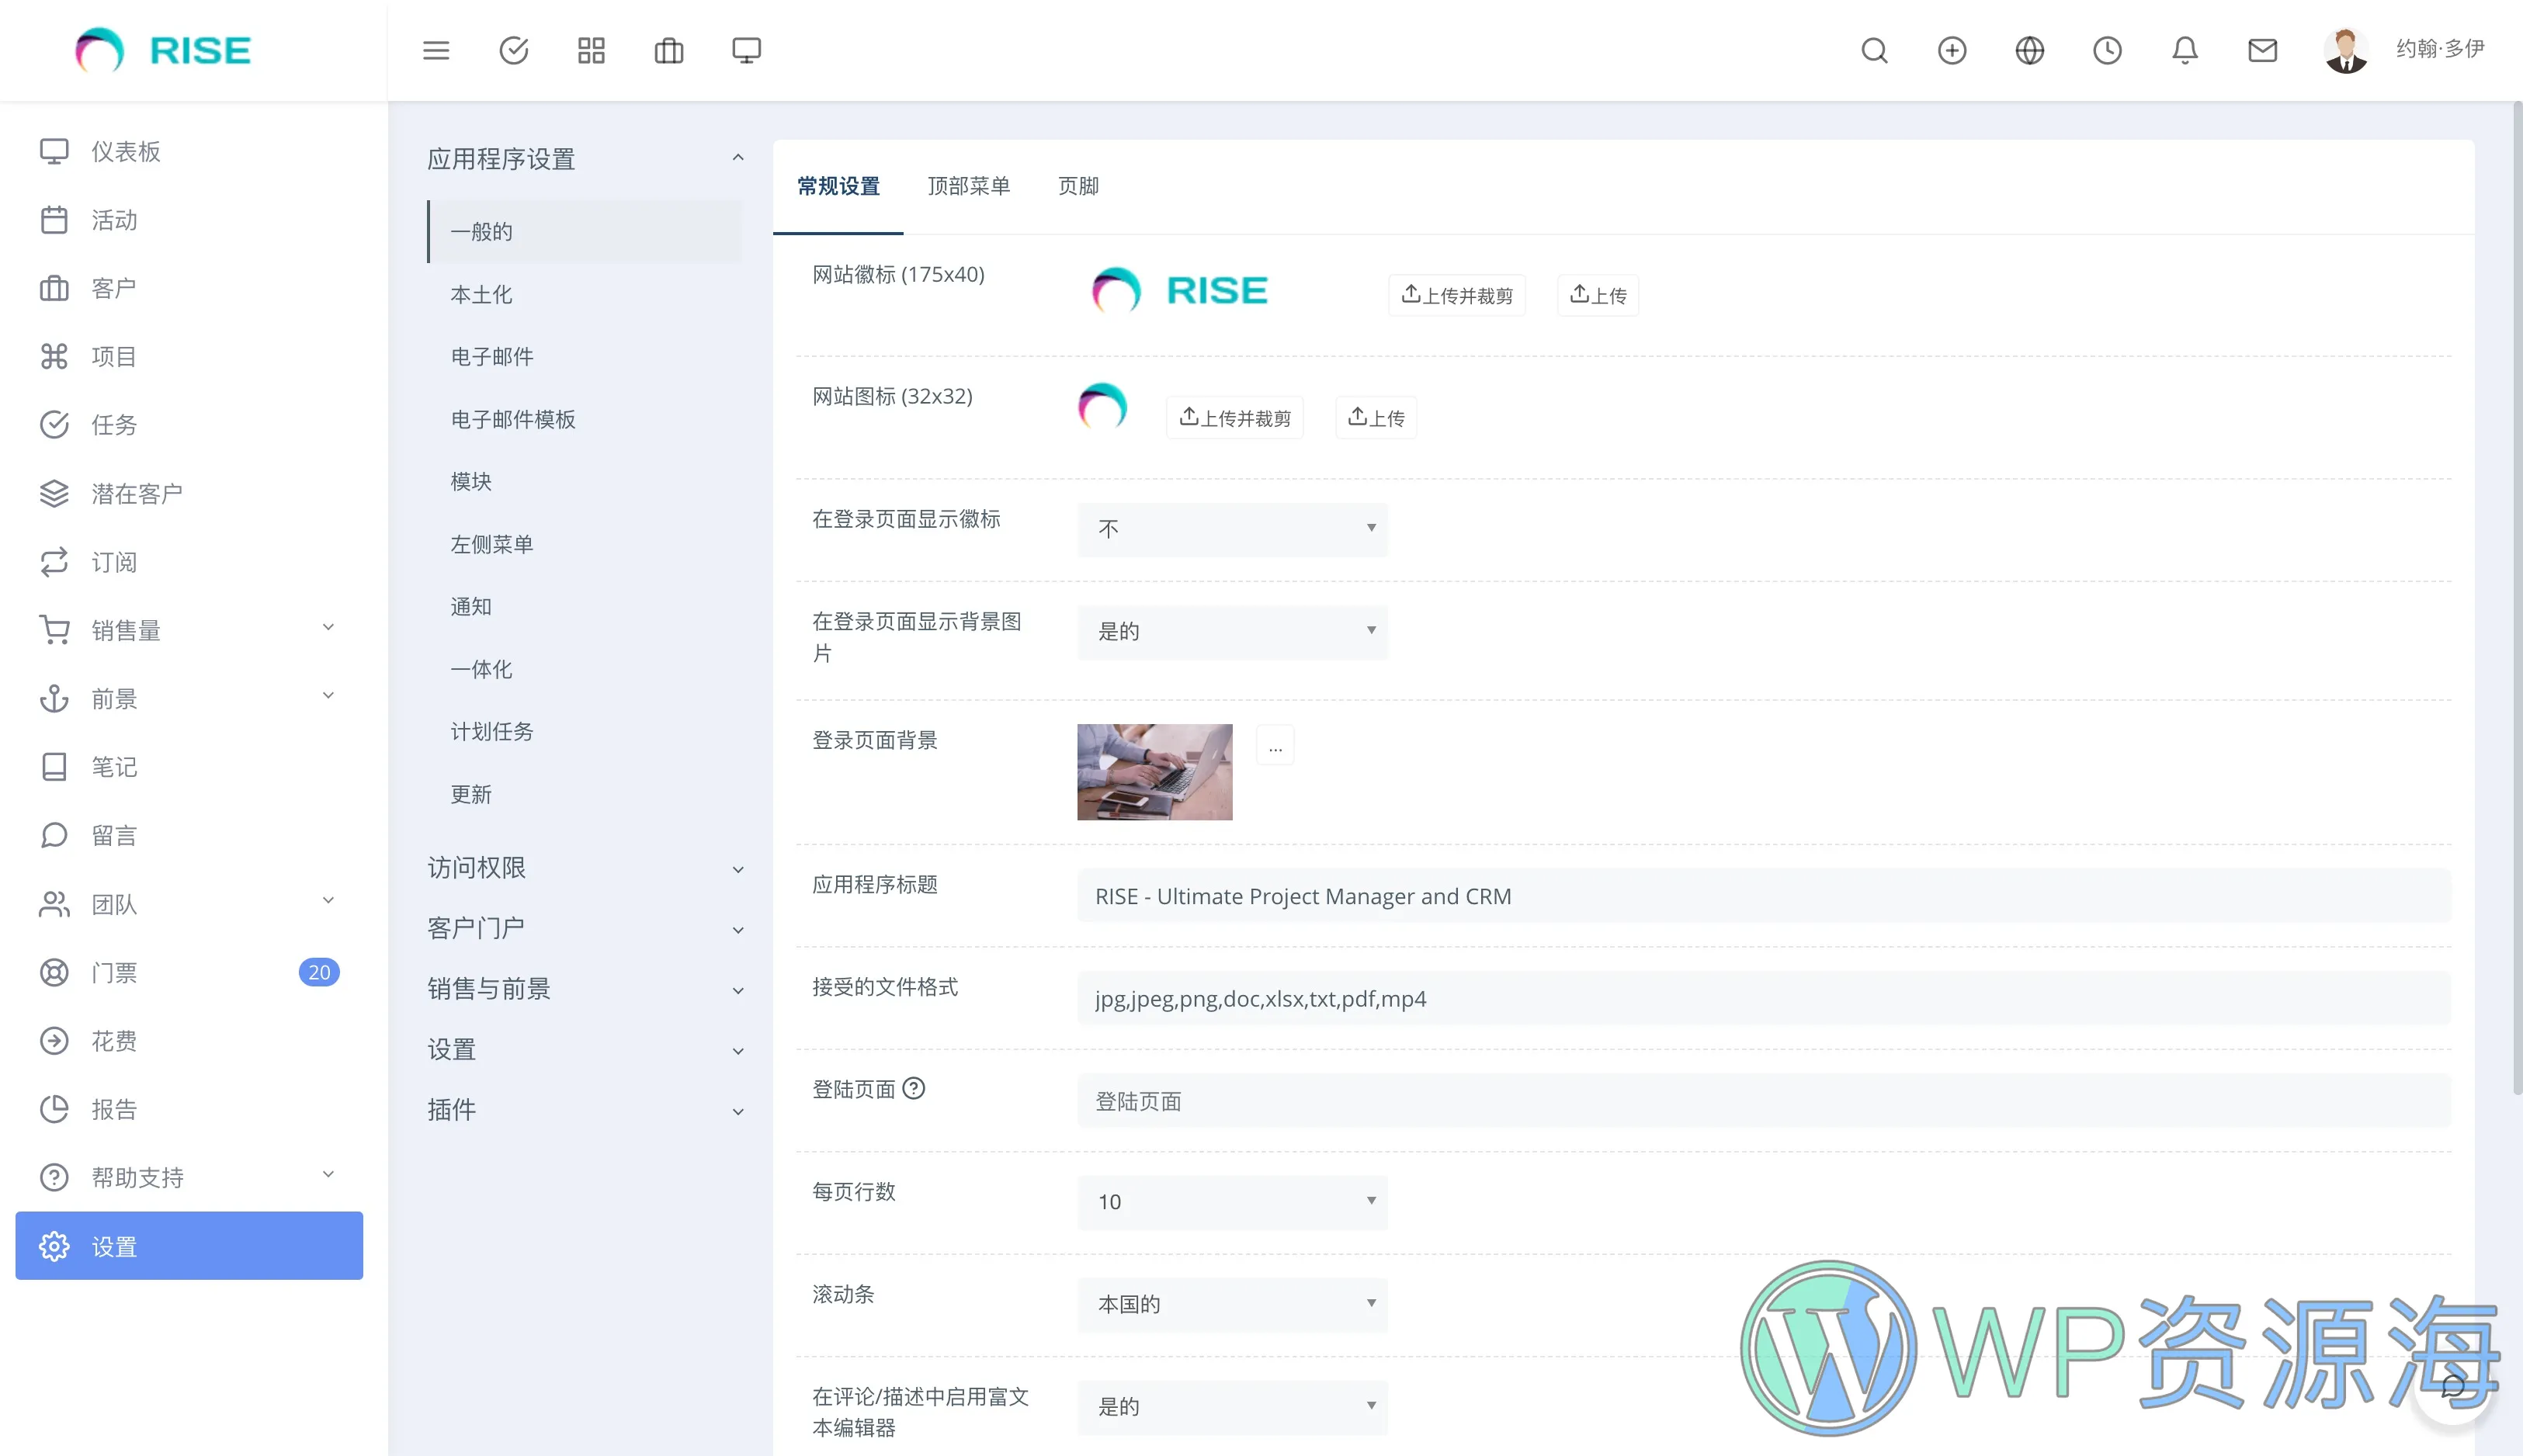The height and width of the screenshot is (1456, 2523).
Task: Go to 仪表板 in the sidebar
Action: tap(189, 151)
